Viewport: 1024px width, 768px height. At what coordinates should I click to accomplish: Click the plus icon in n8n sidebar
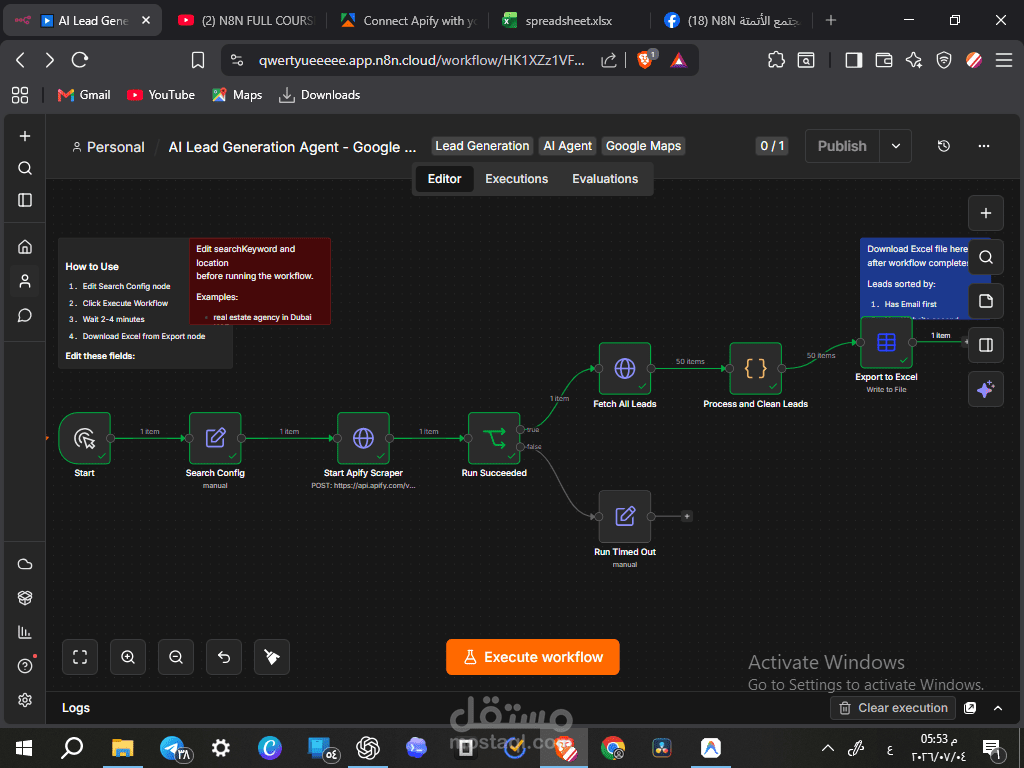coord(25,136)
